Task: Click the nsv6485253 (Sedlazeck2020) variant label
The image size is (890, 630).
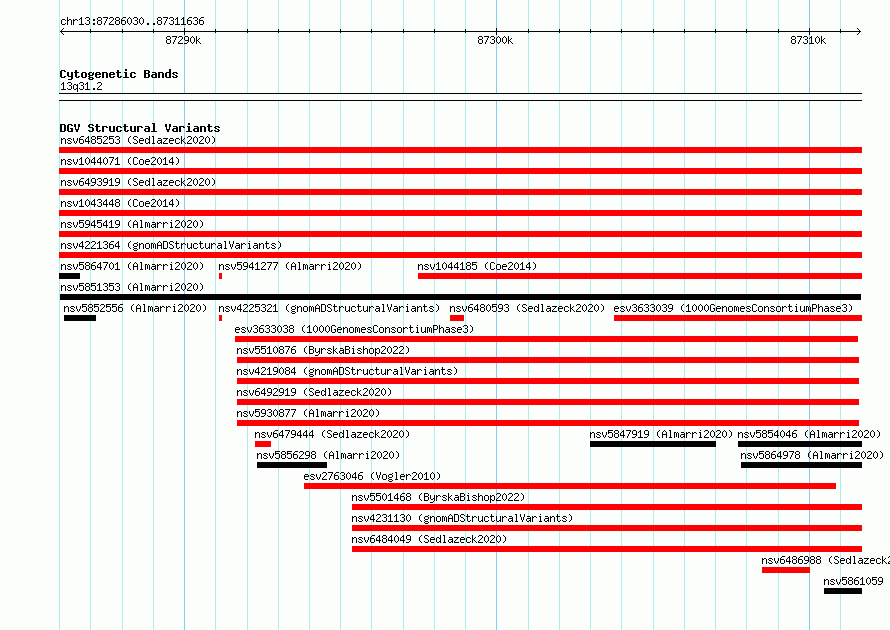Action: pyautogui.click(x=138, y=140)
